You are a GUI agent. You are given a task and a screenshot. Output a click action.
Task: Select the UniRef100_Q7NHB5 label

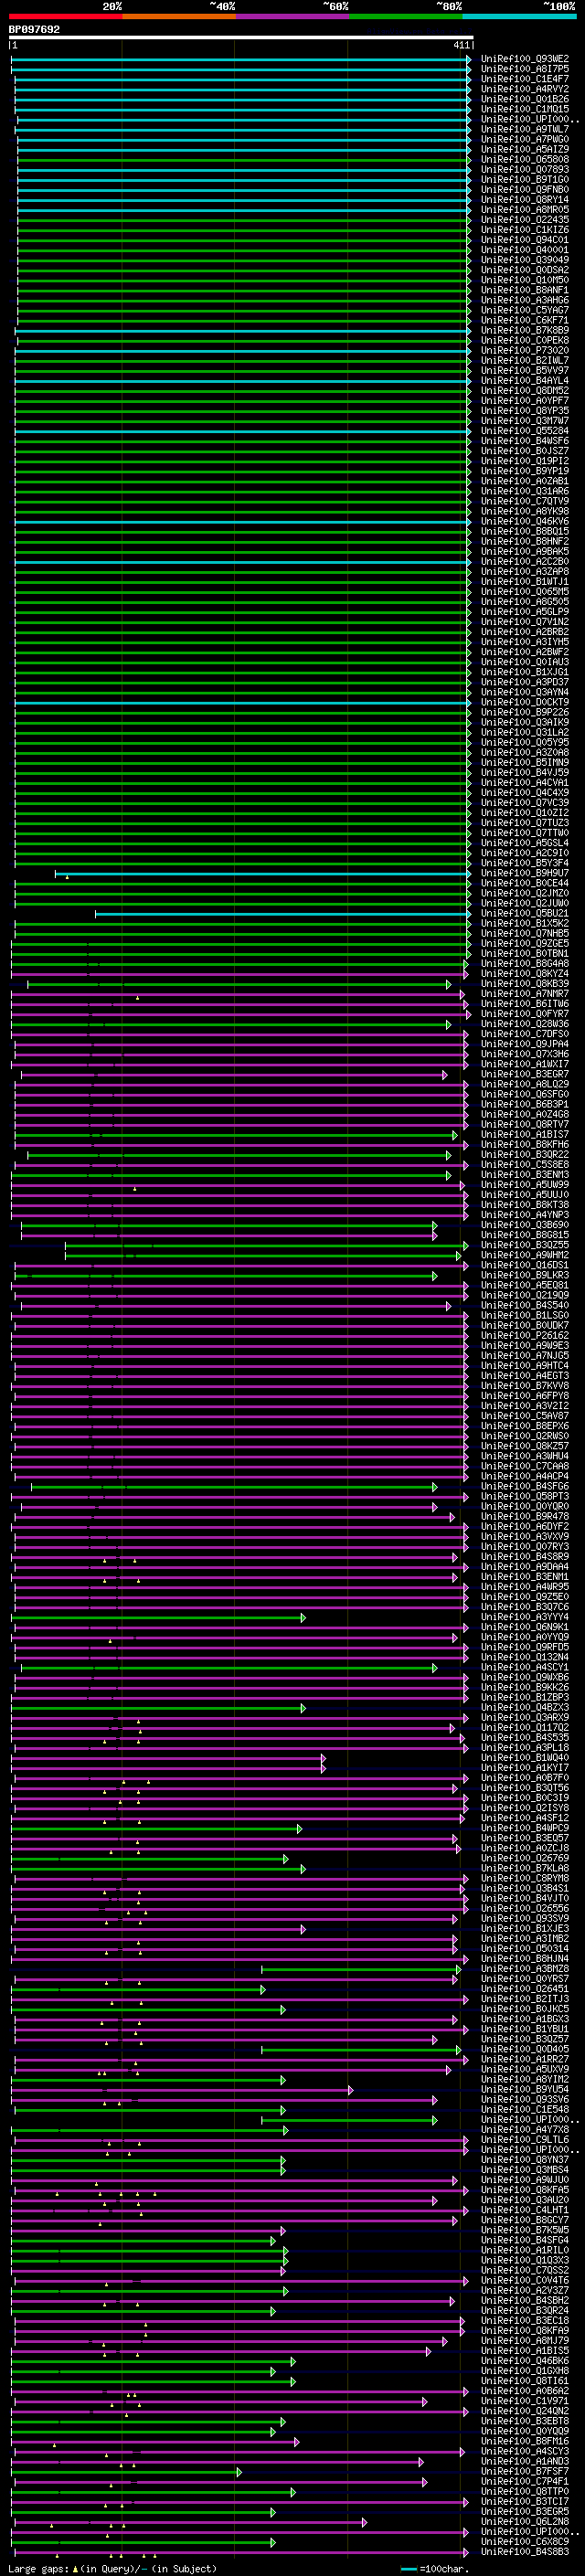click(525, 933)
